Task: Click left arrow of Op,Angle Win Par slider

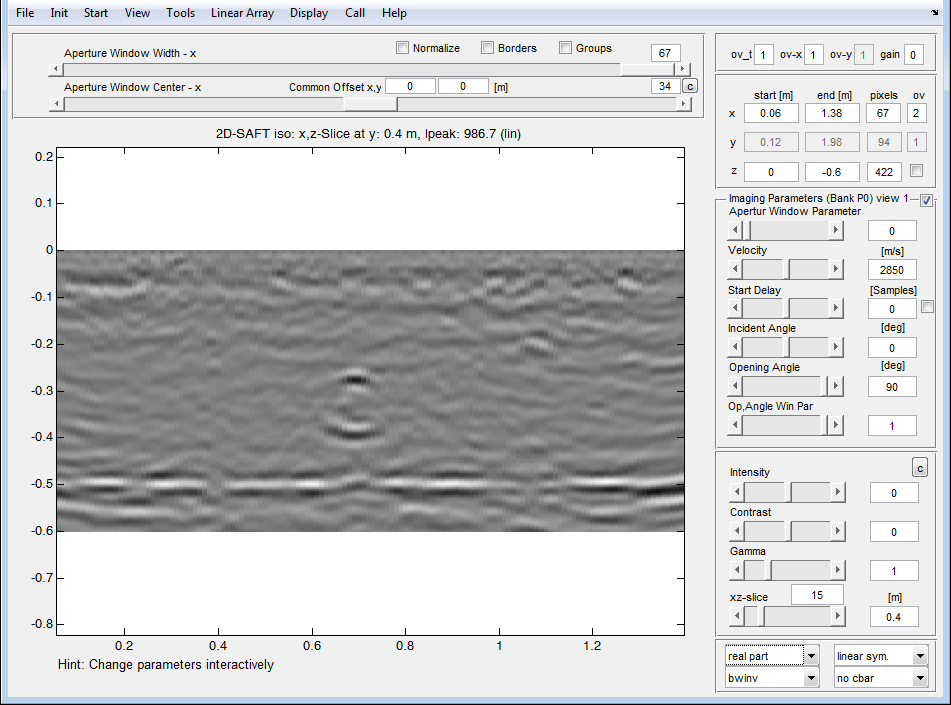Action: point(735,425)
